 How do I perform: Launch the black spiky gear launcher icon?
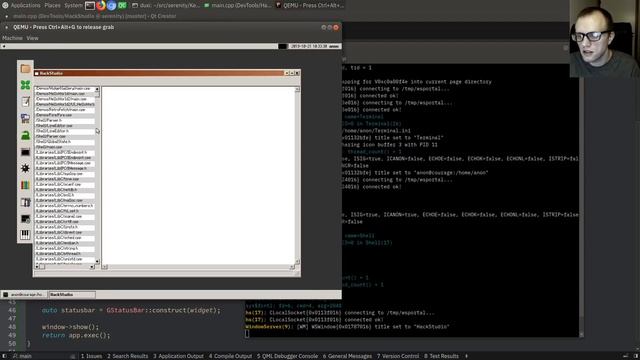(x=25, y=168)
